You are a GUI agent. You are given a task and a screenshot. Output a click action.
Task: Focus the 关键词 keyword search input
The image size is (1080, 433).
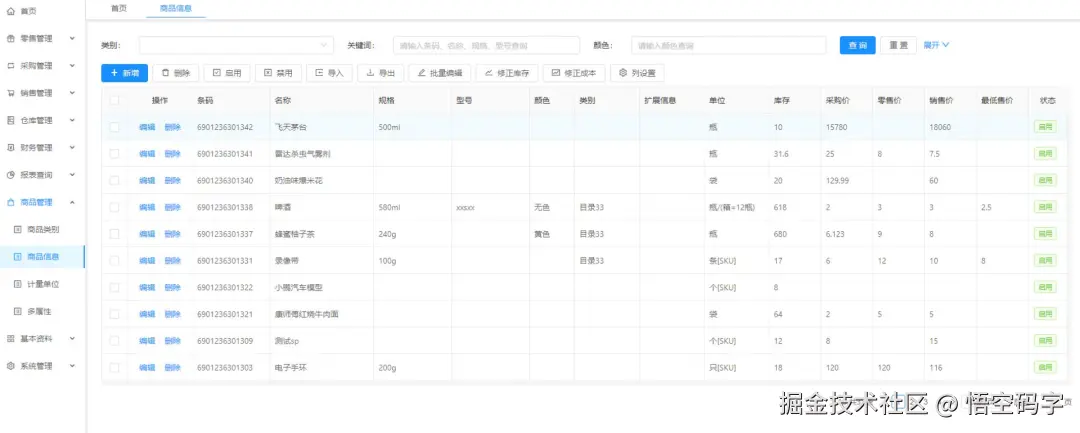[486, 45]
